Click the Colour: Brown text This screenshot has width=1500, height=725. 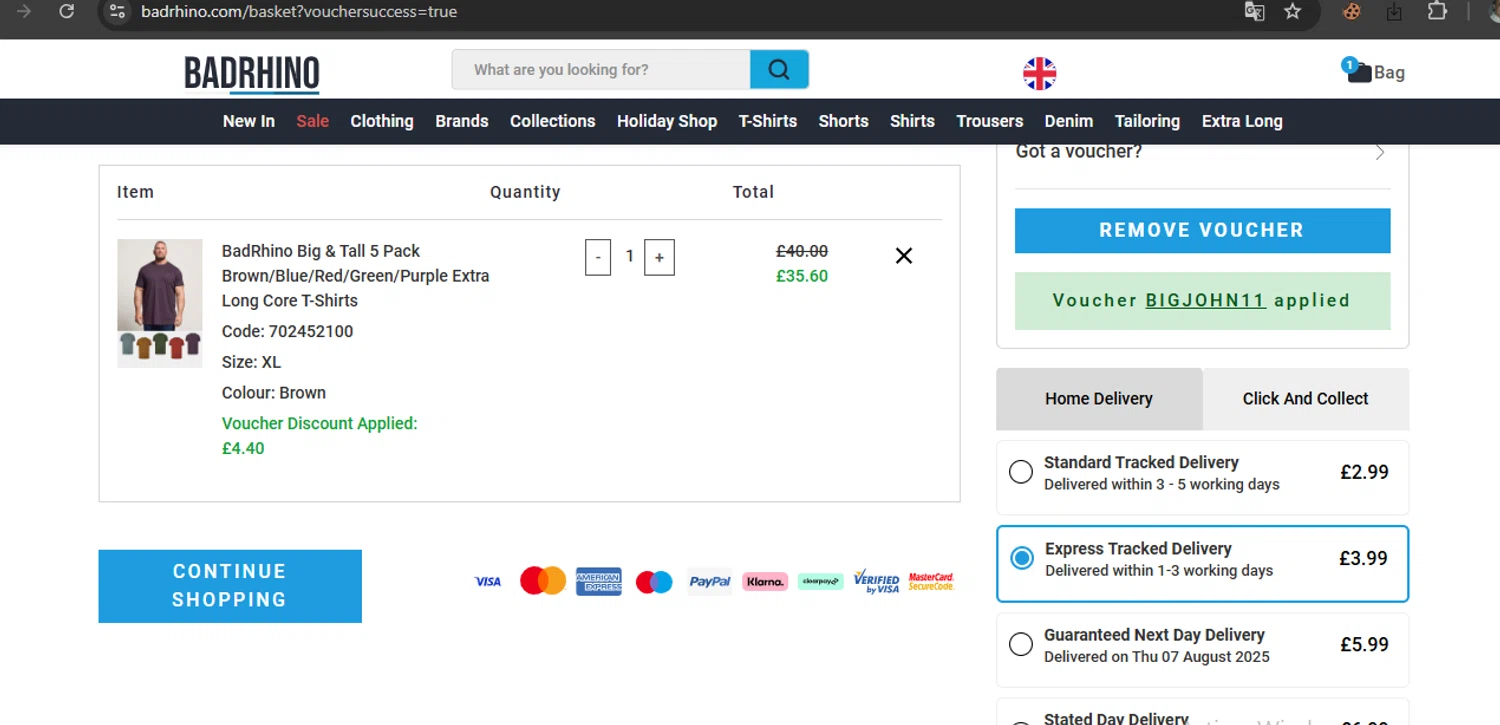[274, 393]
